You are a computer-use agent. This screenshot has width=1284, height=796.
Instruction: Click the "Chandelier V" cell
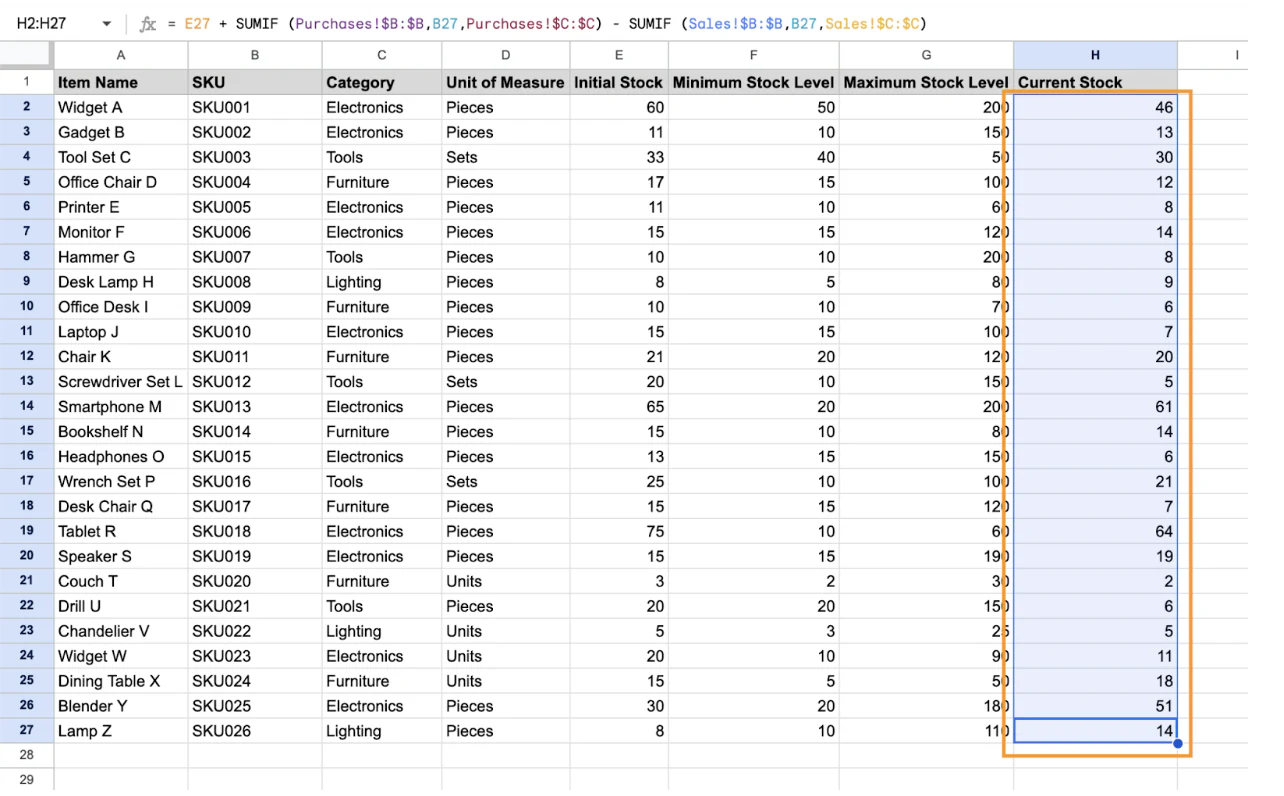(121, 631)
